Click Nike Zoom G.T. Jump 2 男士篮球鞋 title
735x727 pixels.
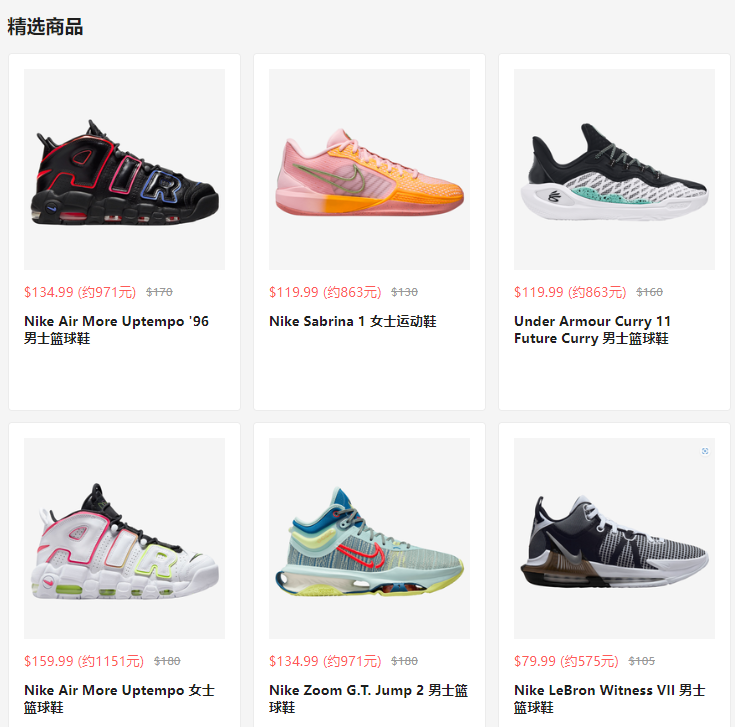(x=368, y=698)
